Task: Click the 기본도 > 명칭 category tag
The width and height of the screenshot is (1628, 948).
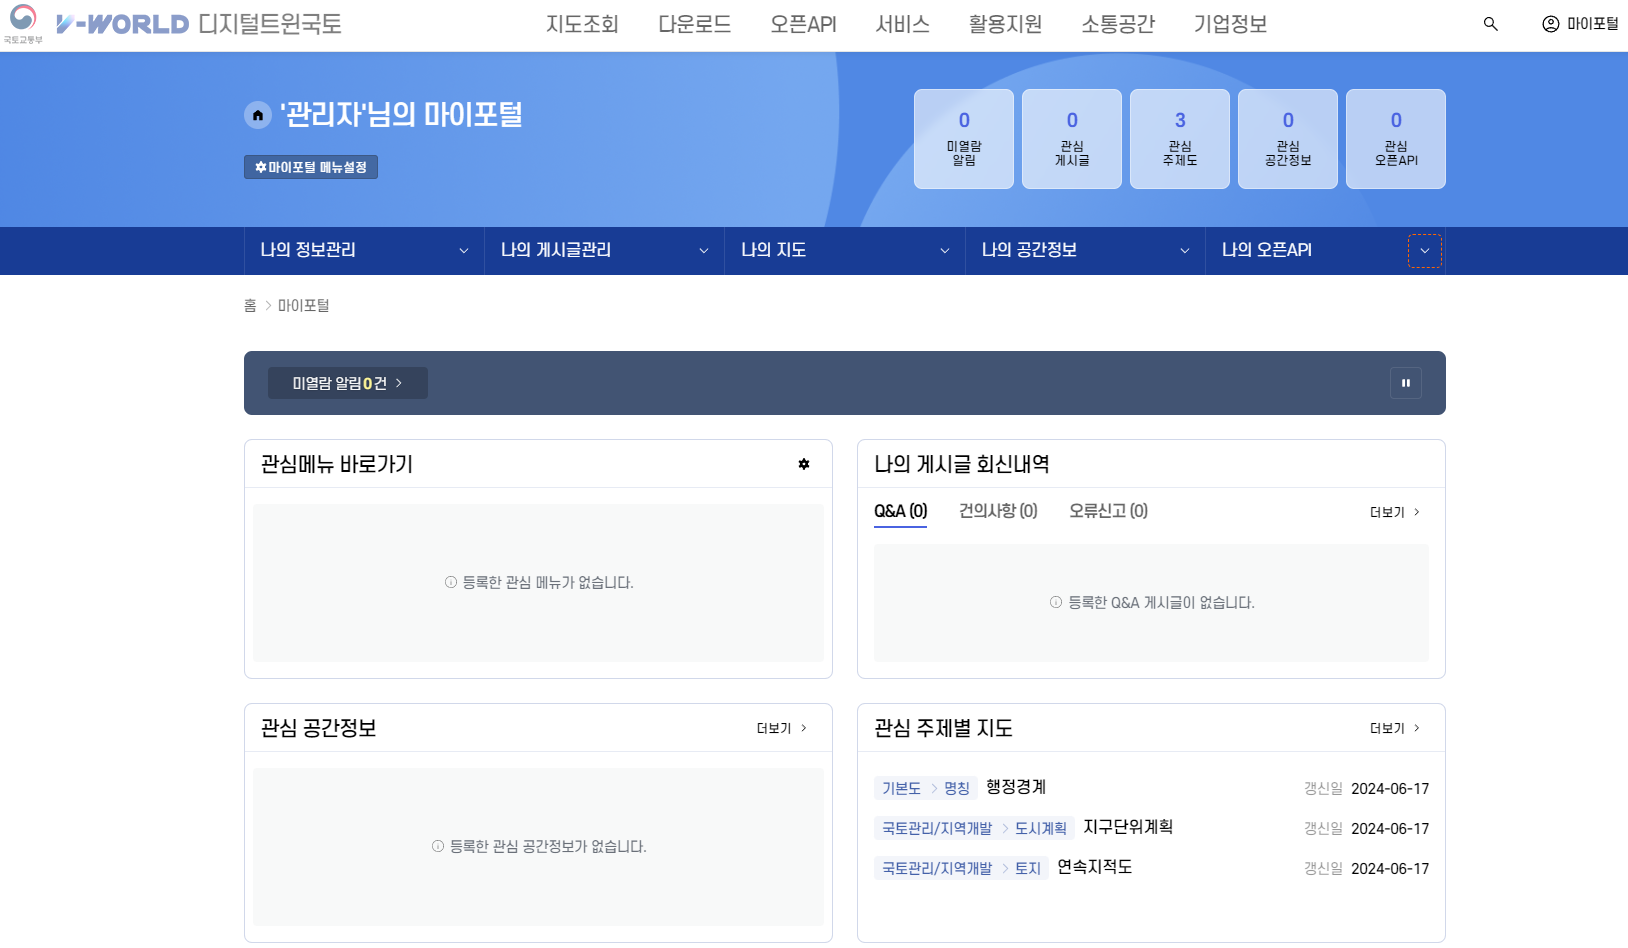Action: pyautogui.click(x=925, y=788)
